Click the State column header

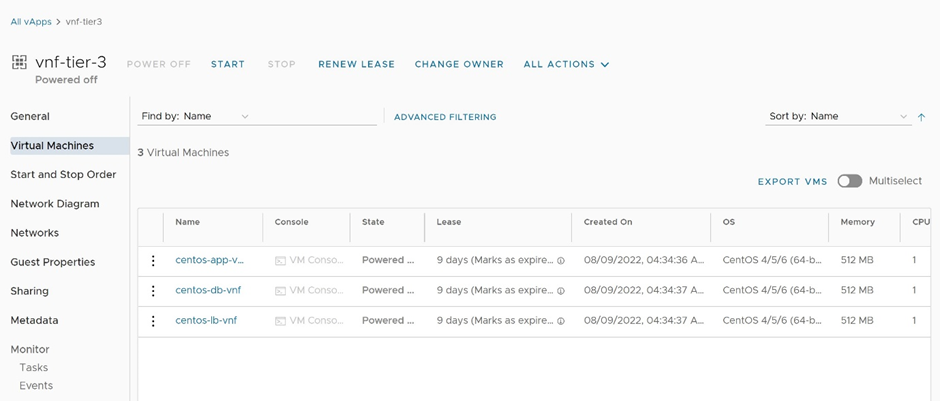pyautogui.click(x=373, y=222)
